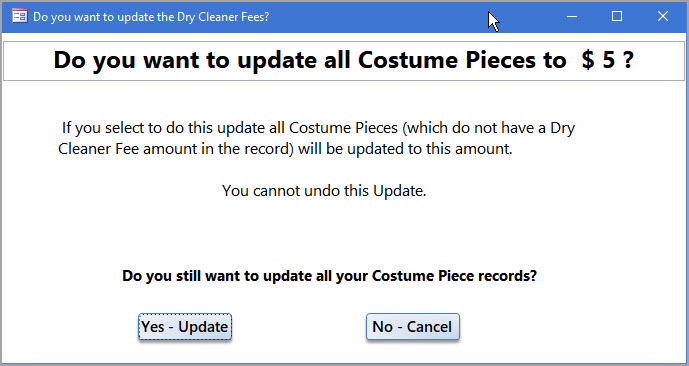This screenshot has width=689, height=366.
Task: Close the Dry Cleaner Fees dialog
Action: (663, 17)
